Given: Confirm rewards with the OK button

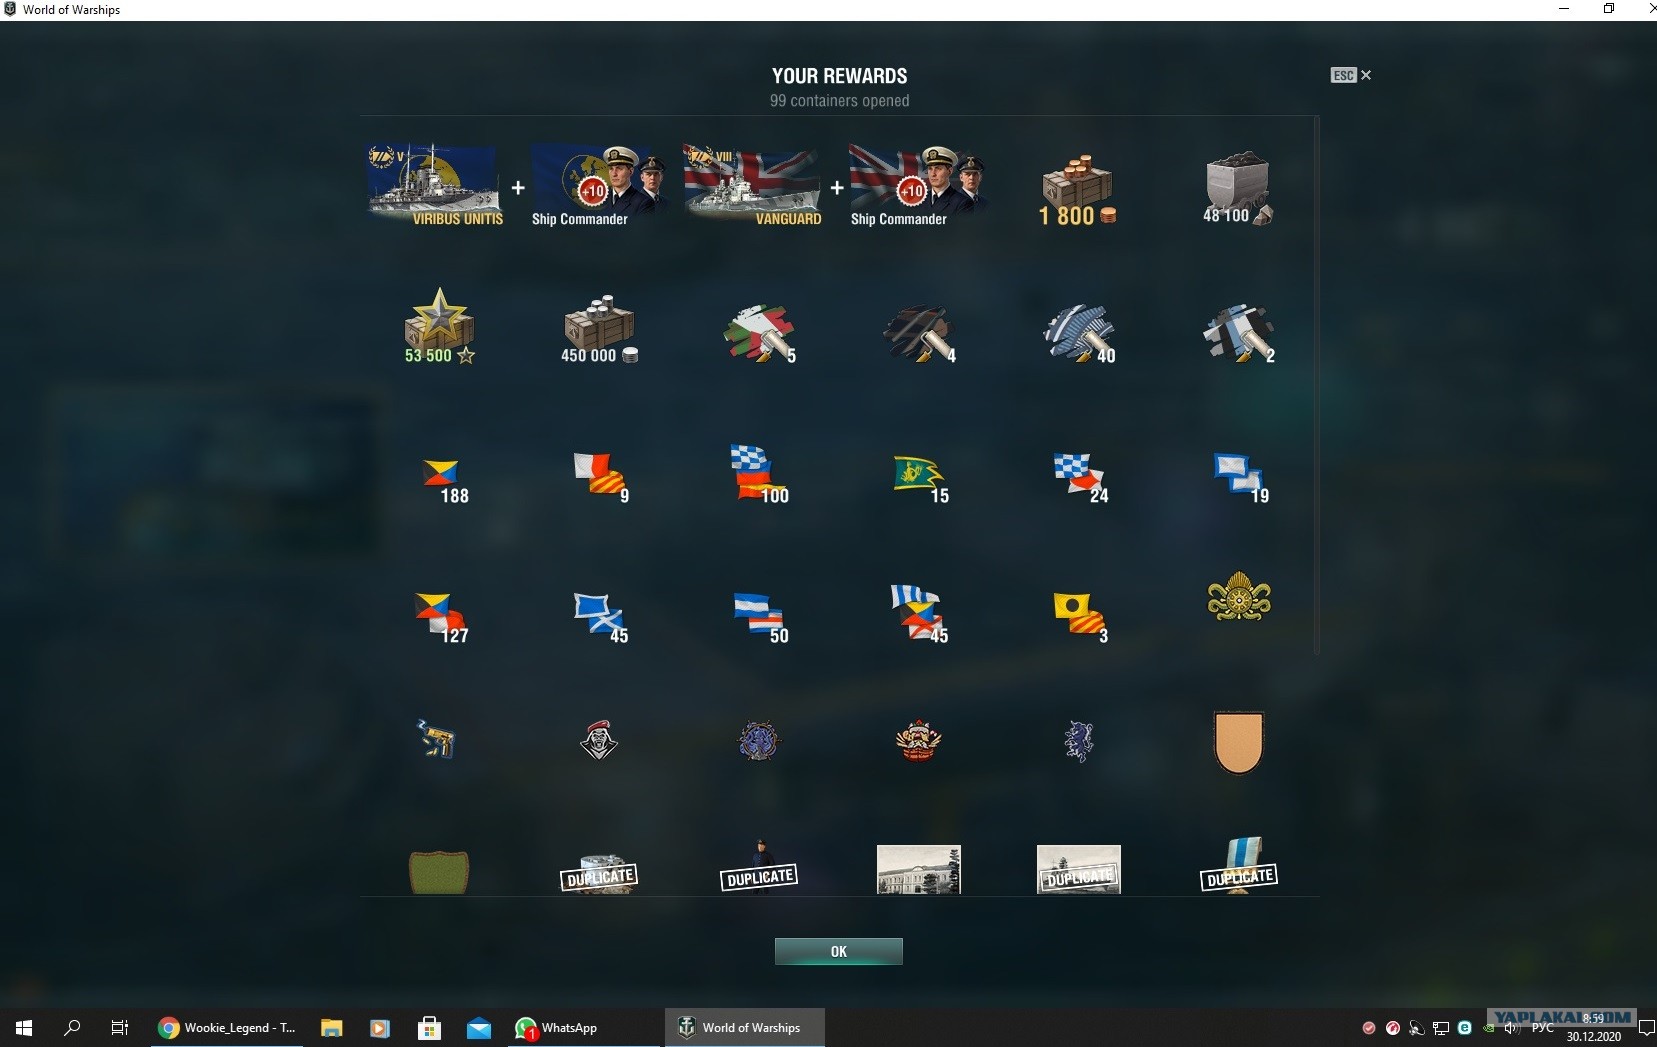Looking at the screenshot, I should pos(839,951).
